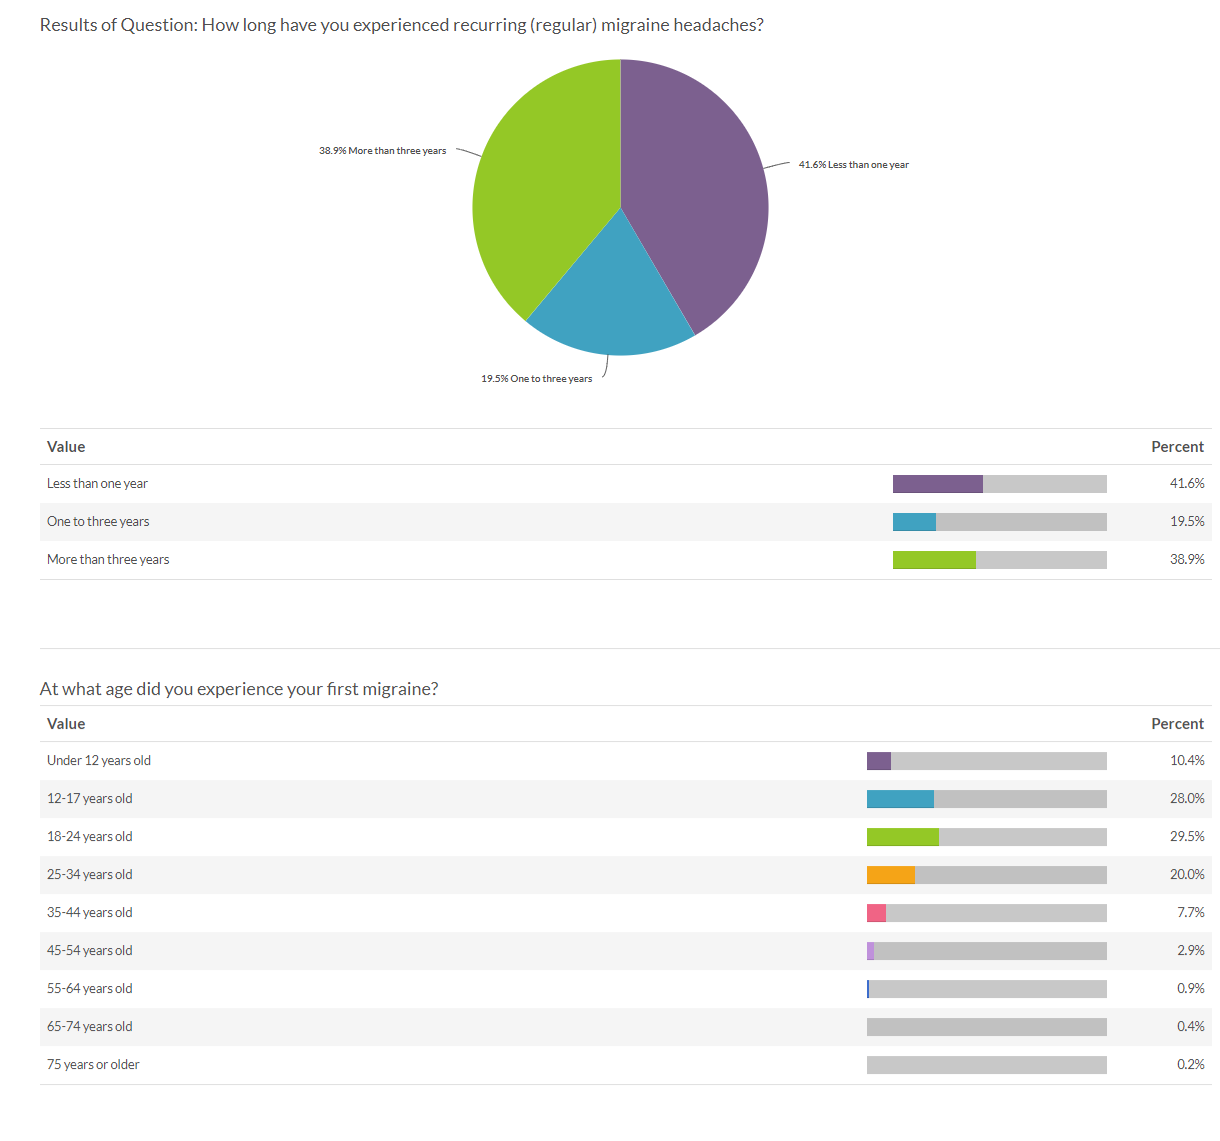This screenshot has width=1220, height=1141.
Task: Select the Under 12 years old row
Action: point(98,760)
